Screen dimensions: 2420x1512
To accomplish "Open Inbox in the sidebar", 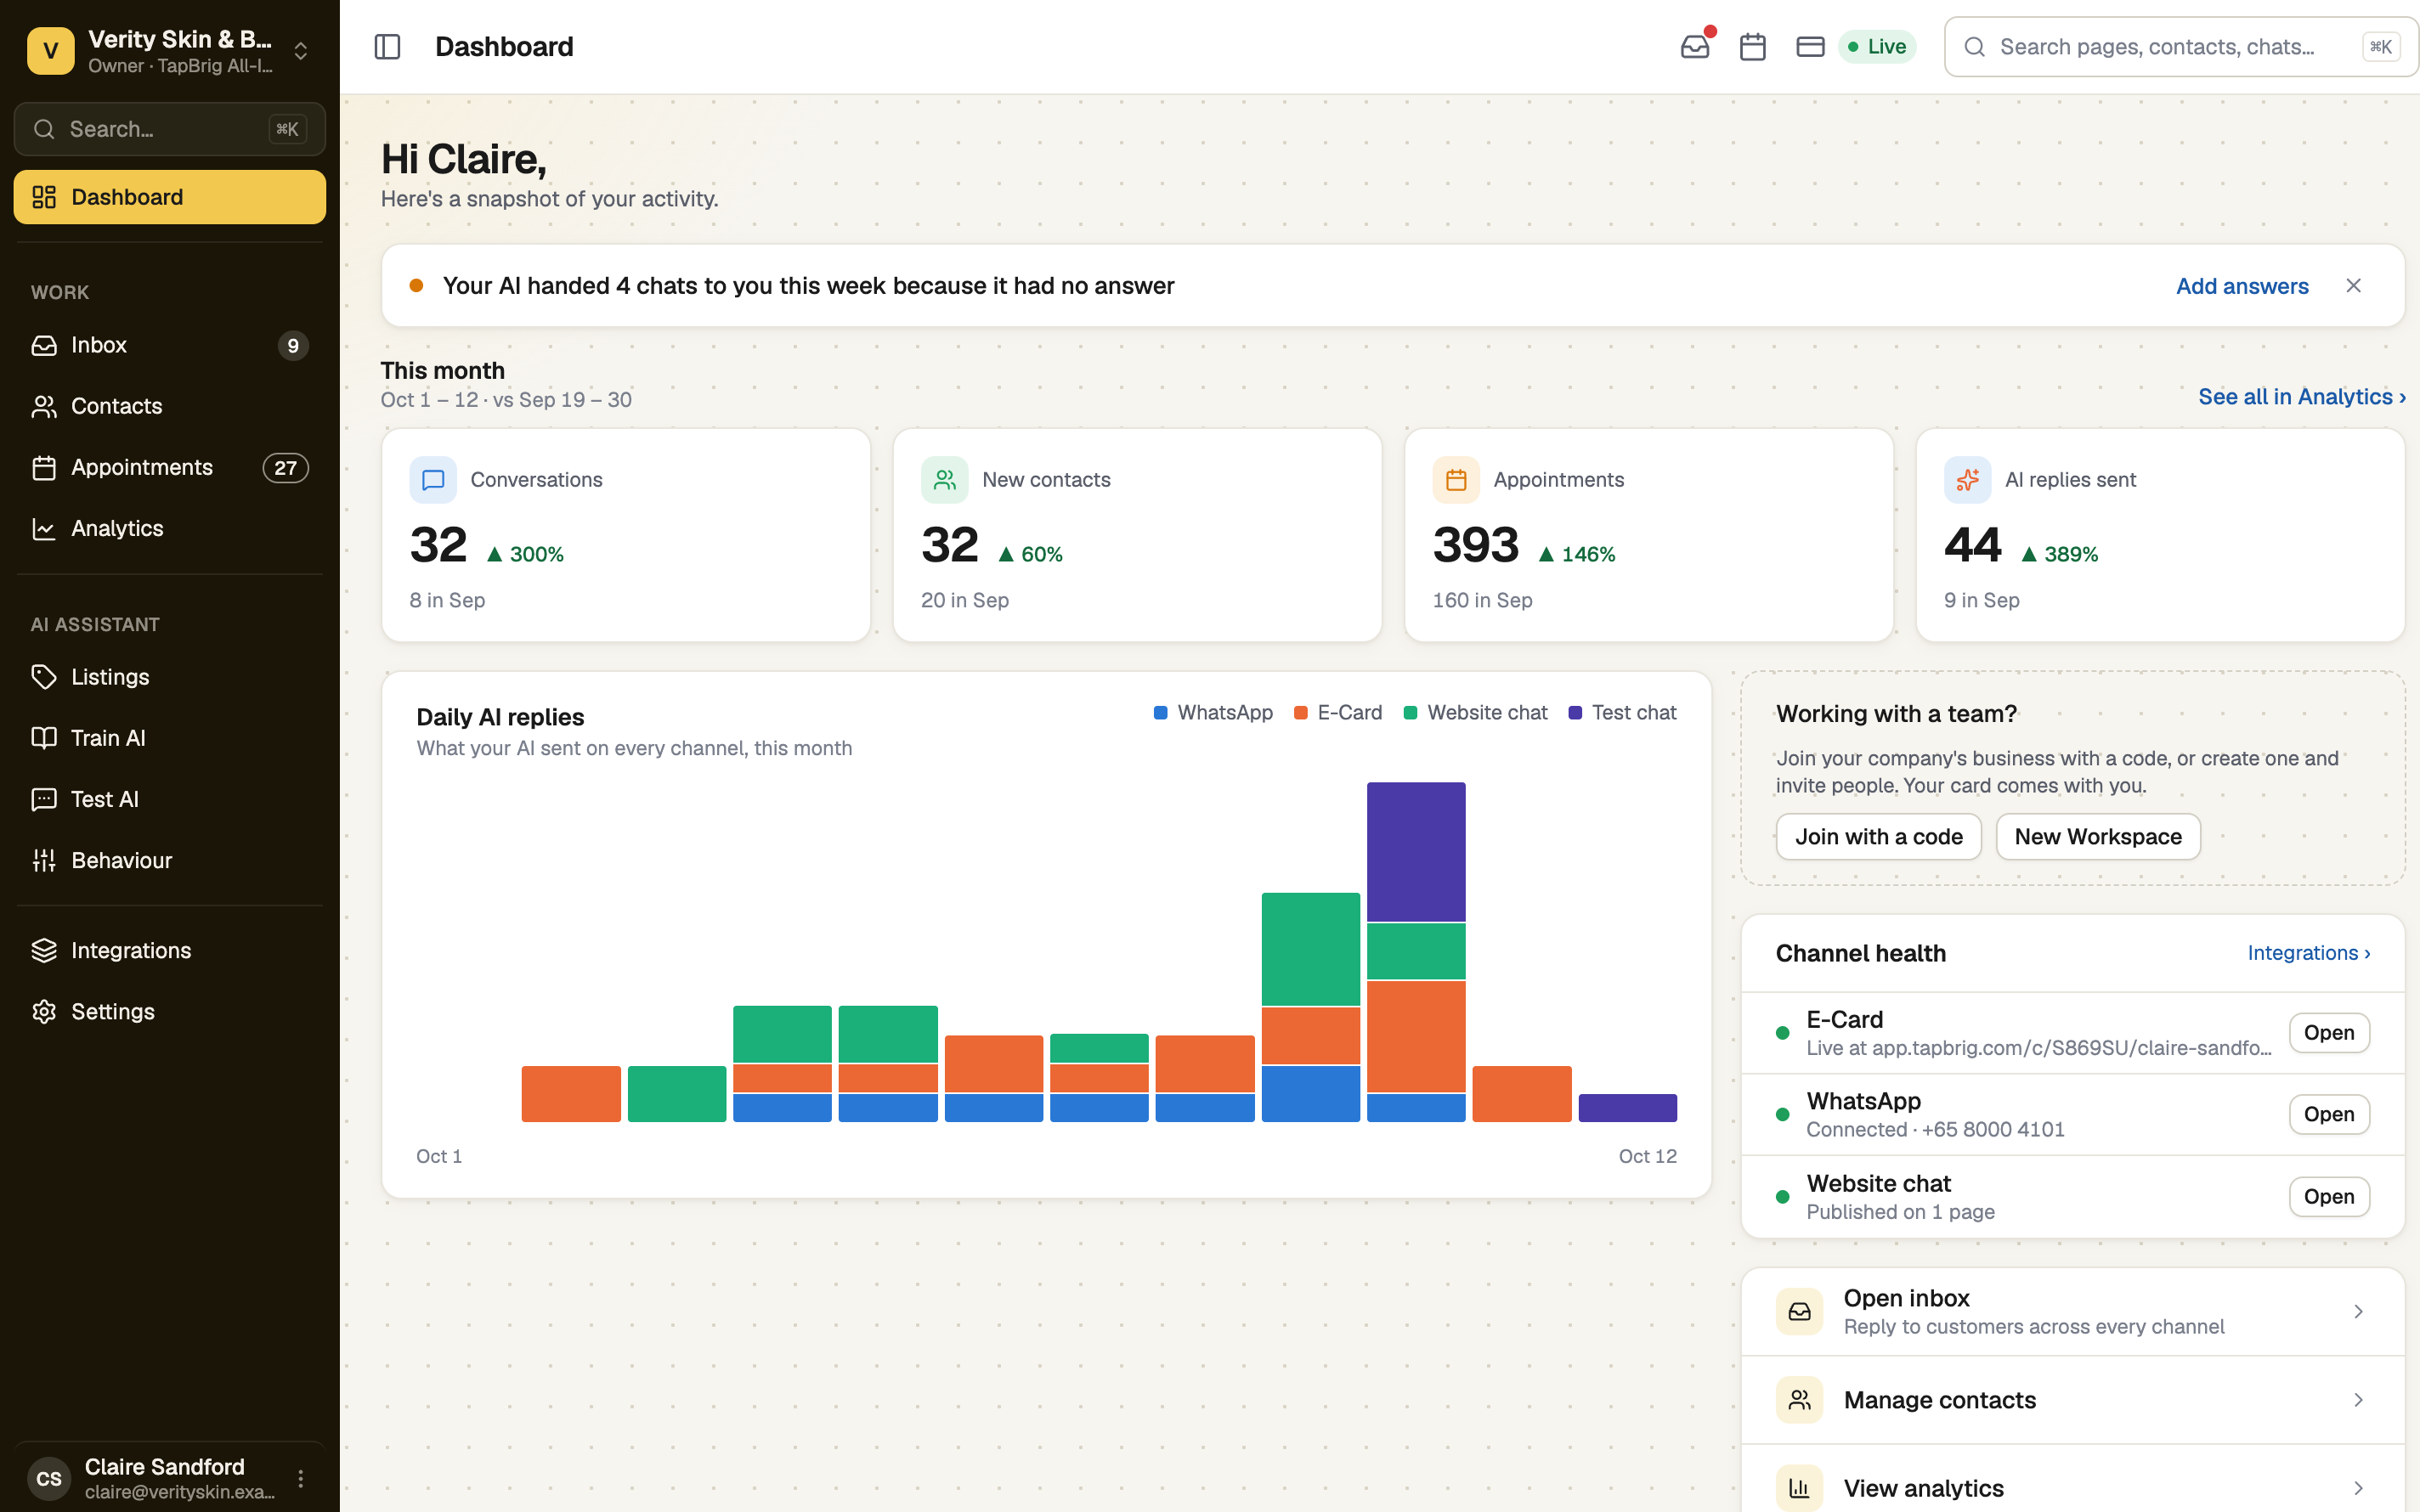I will [x=169, y=345].
